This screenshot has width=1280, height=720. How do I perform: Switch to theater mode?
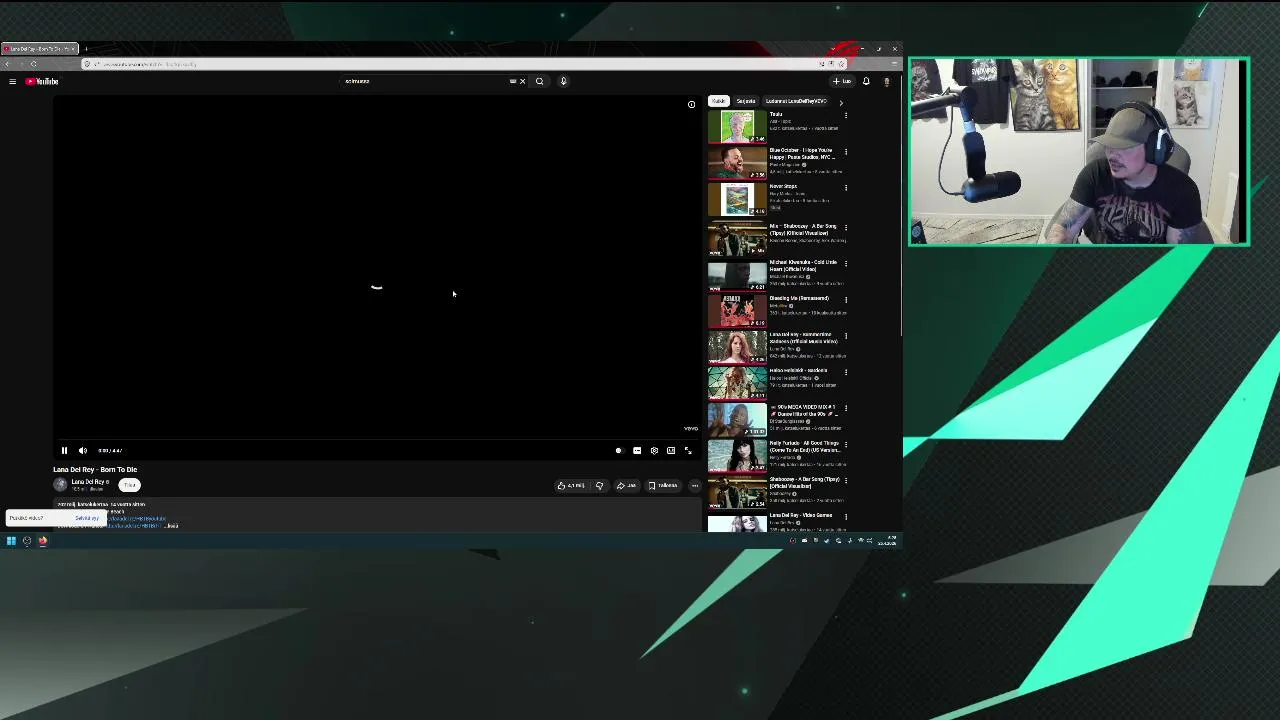pyautogui.click(x=671, y=450)
